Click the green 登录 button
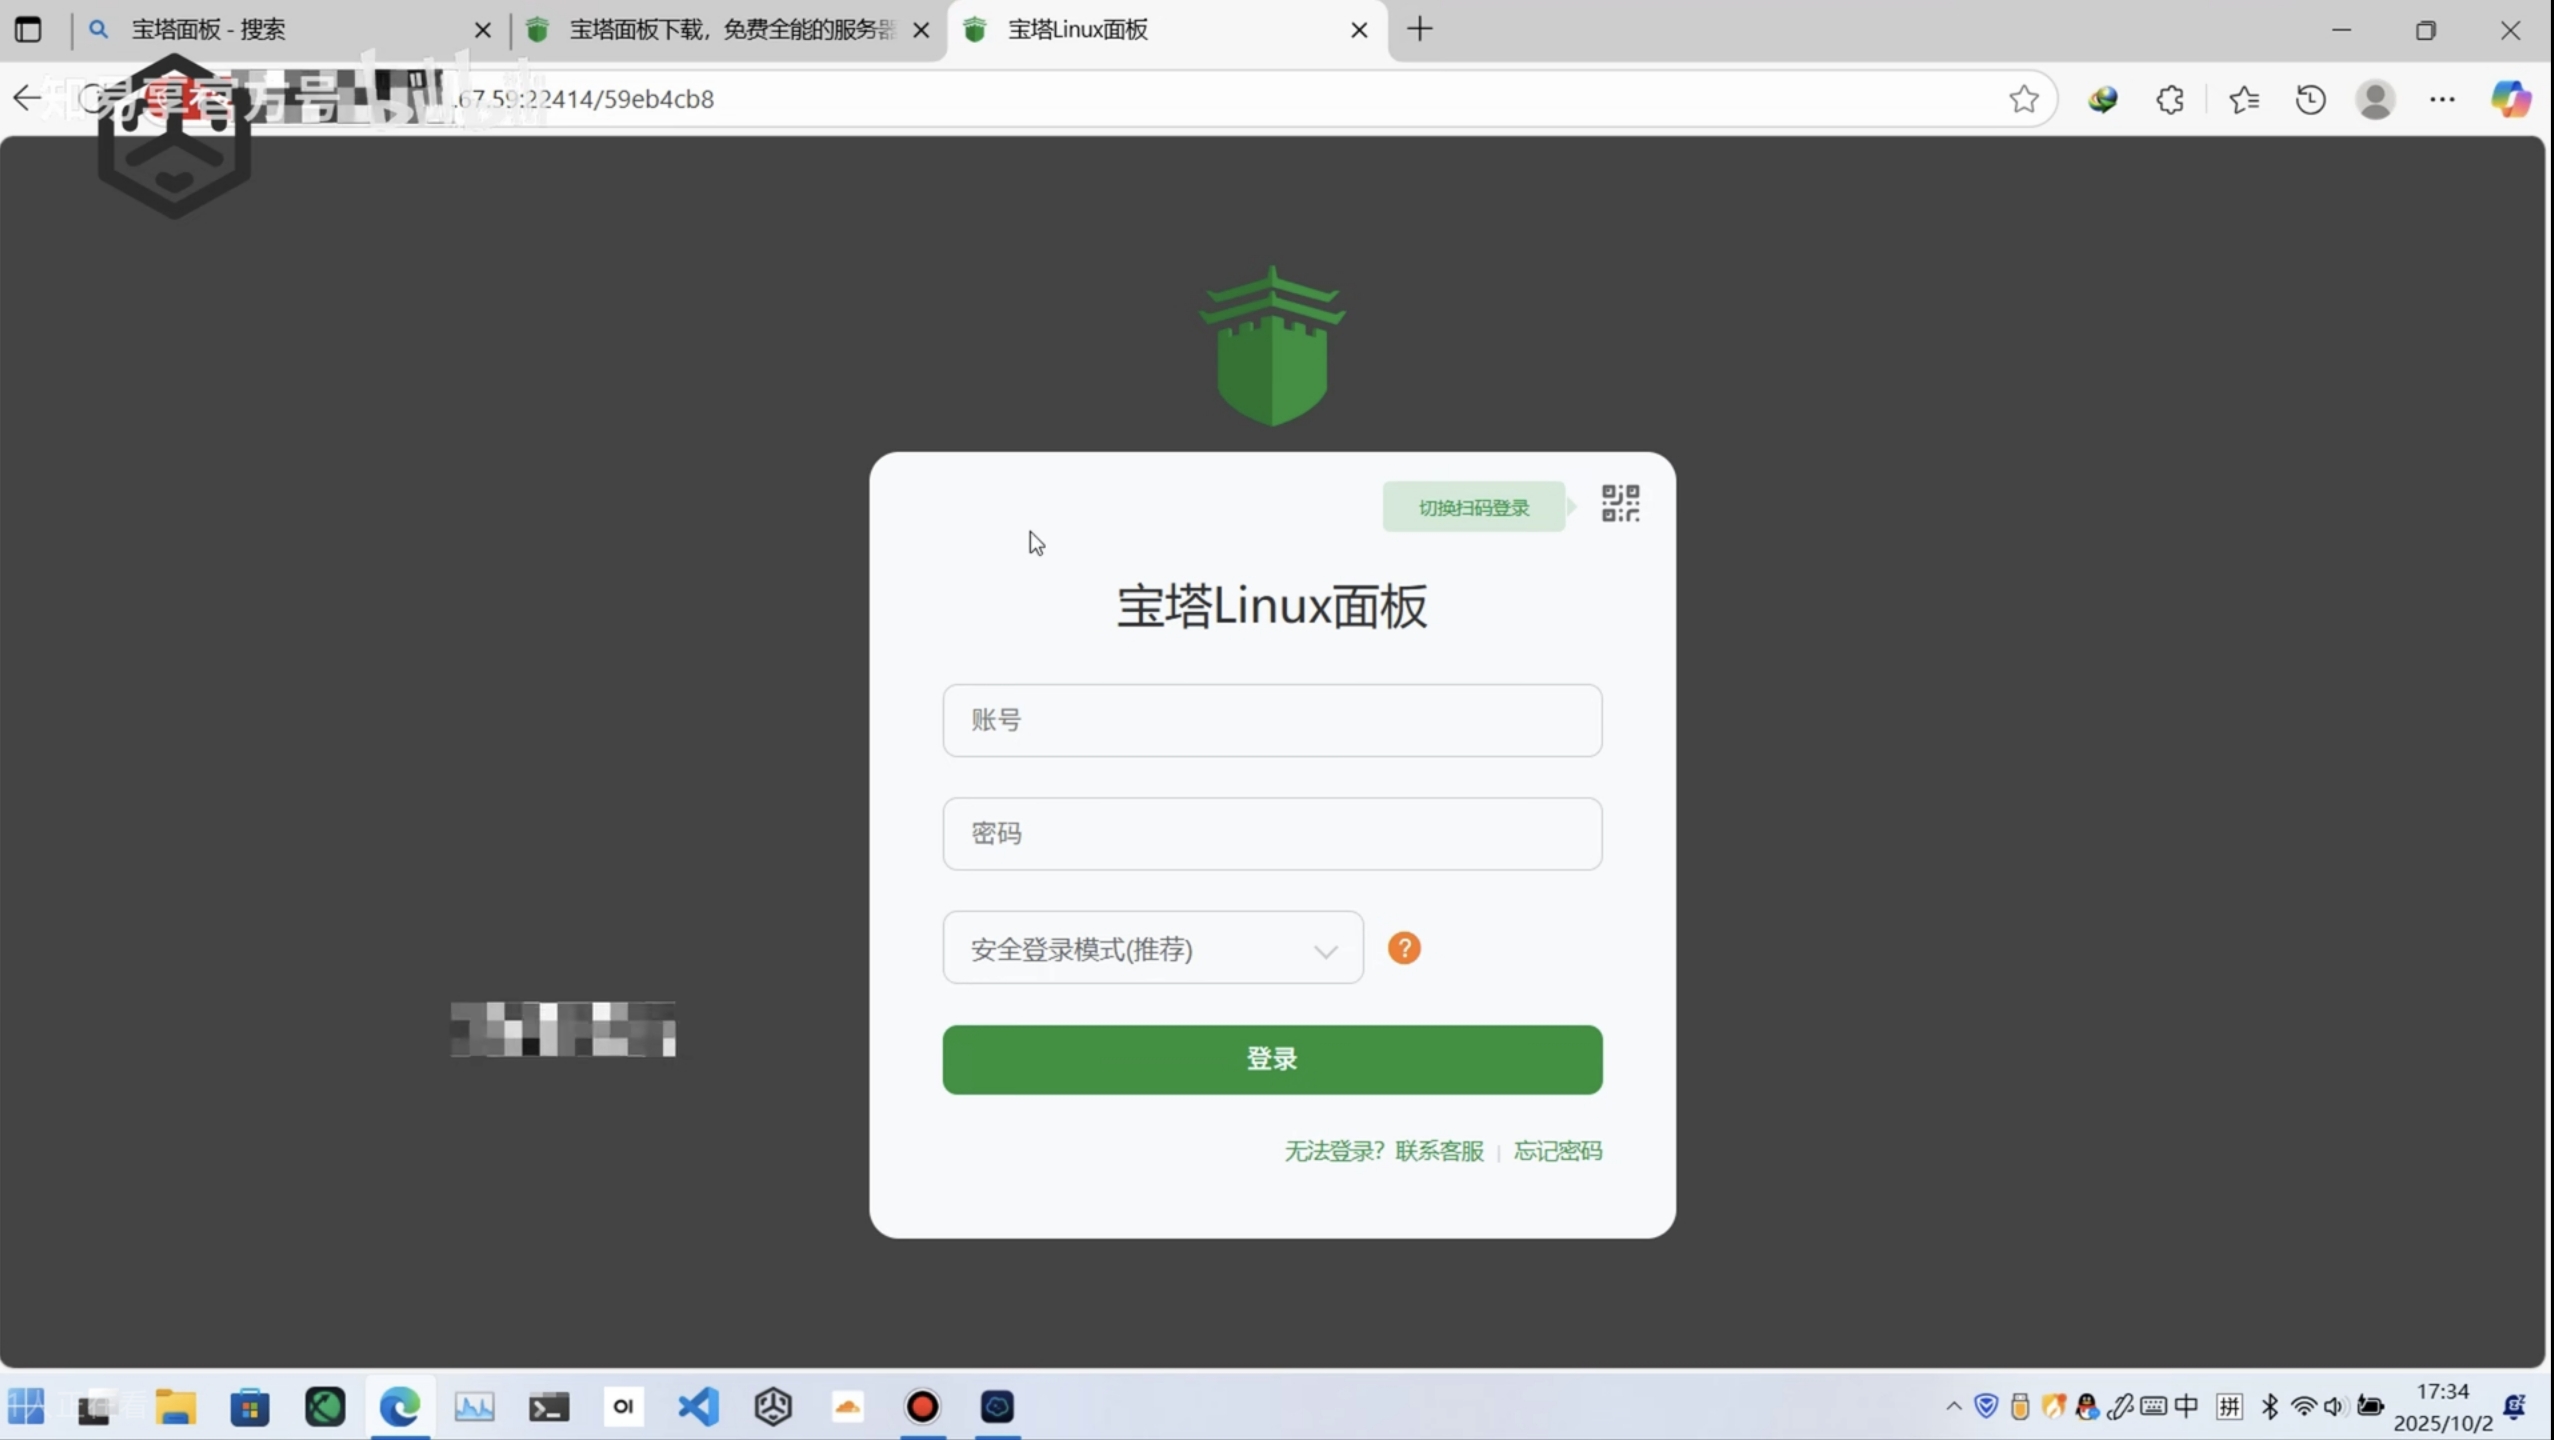Image resolution: width=2554 pixels, height=1440 pixels. (x=1272, y=1059)
